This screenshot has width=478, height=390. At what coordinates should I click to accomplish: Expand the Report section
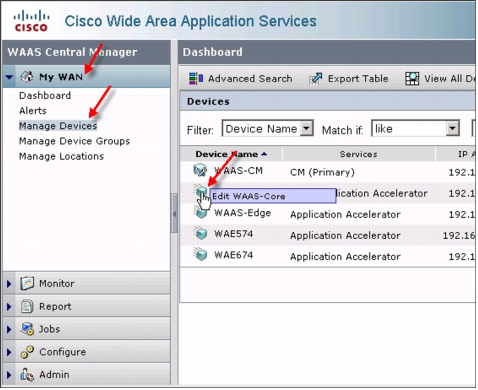click(9, 306)
